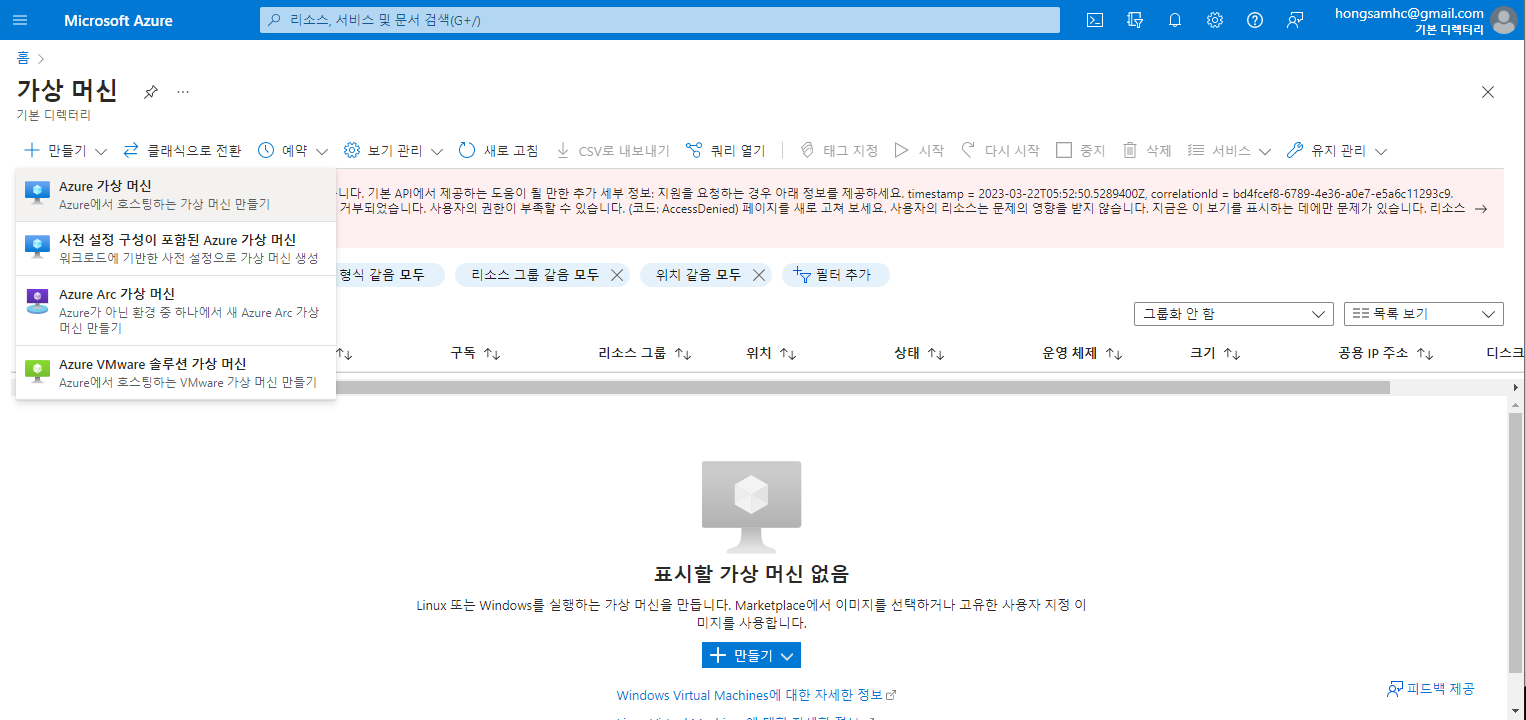Sort by 운영 체제 column header

click(1082, 353)
